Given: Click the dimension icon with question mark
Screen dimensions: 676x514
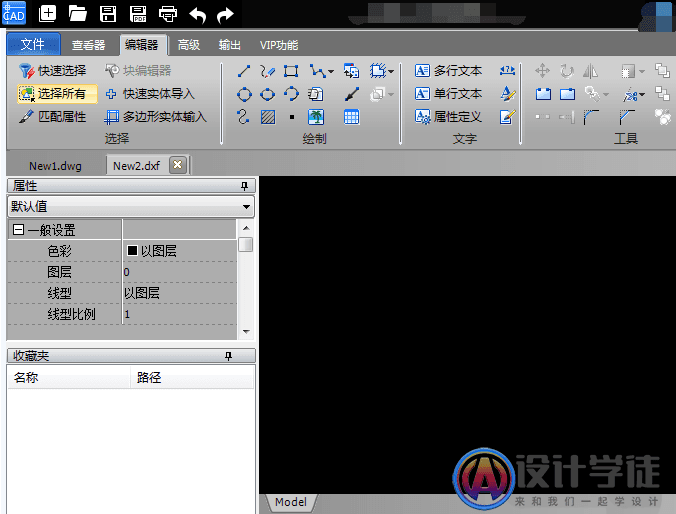Looking at the screenshot, I should 507,70.
